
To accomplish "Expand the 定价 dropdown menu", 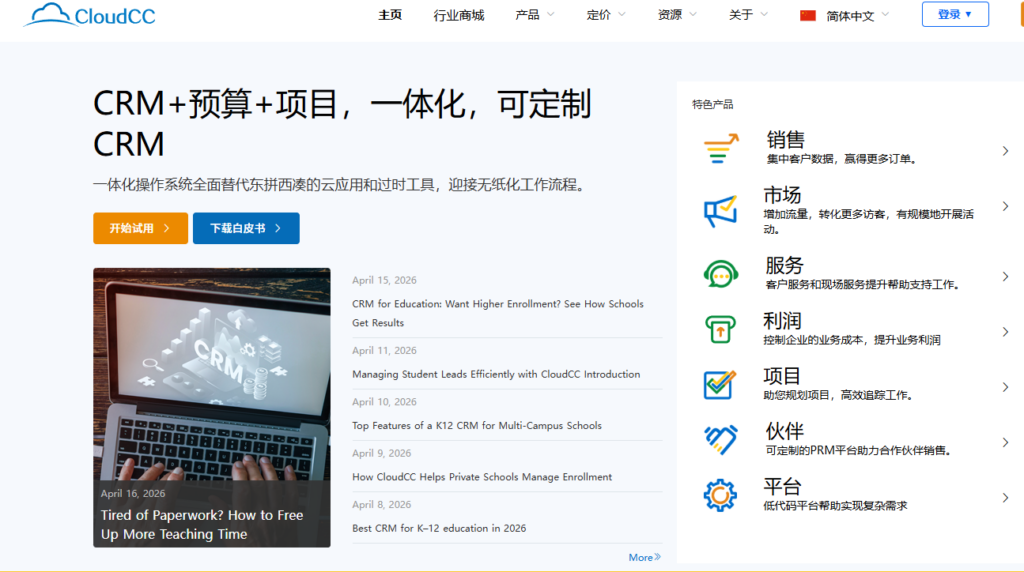I will pyautogui.click(x=606, y=14).
